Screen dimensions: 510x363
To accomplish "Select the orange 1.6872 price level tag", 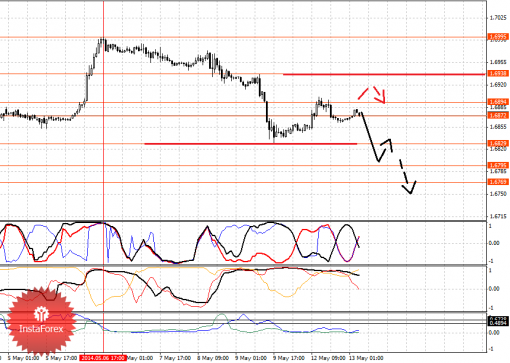I will (498, 115).
